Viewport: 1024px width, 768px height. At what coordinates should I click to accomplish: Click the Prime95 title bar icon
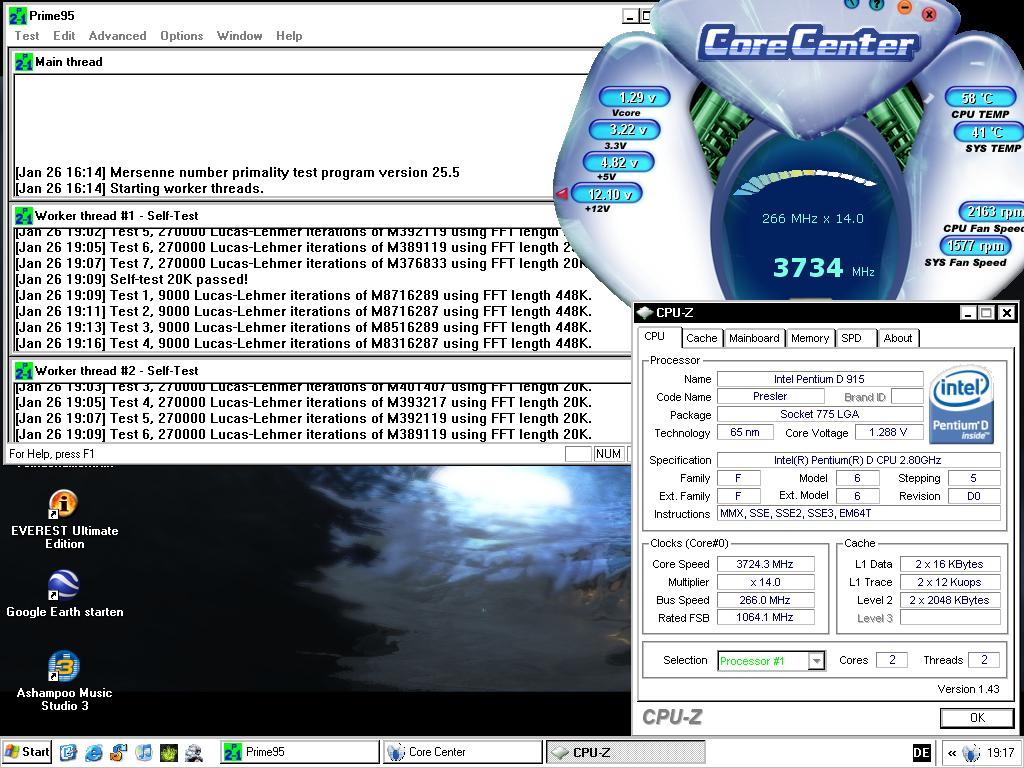18,15
